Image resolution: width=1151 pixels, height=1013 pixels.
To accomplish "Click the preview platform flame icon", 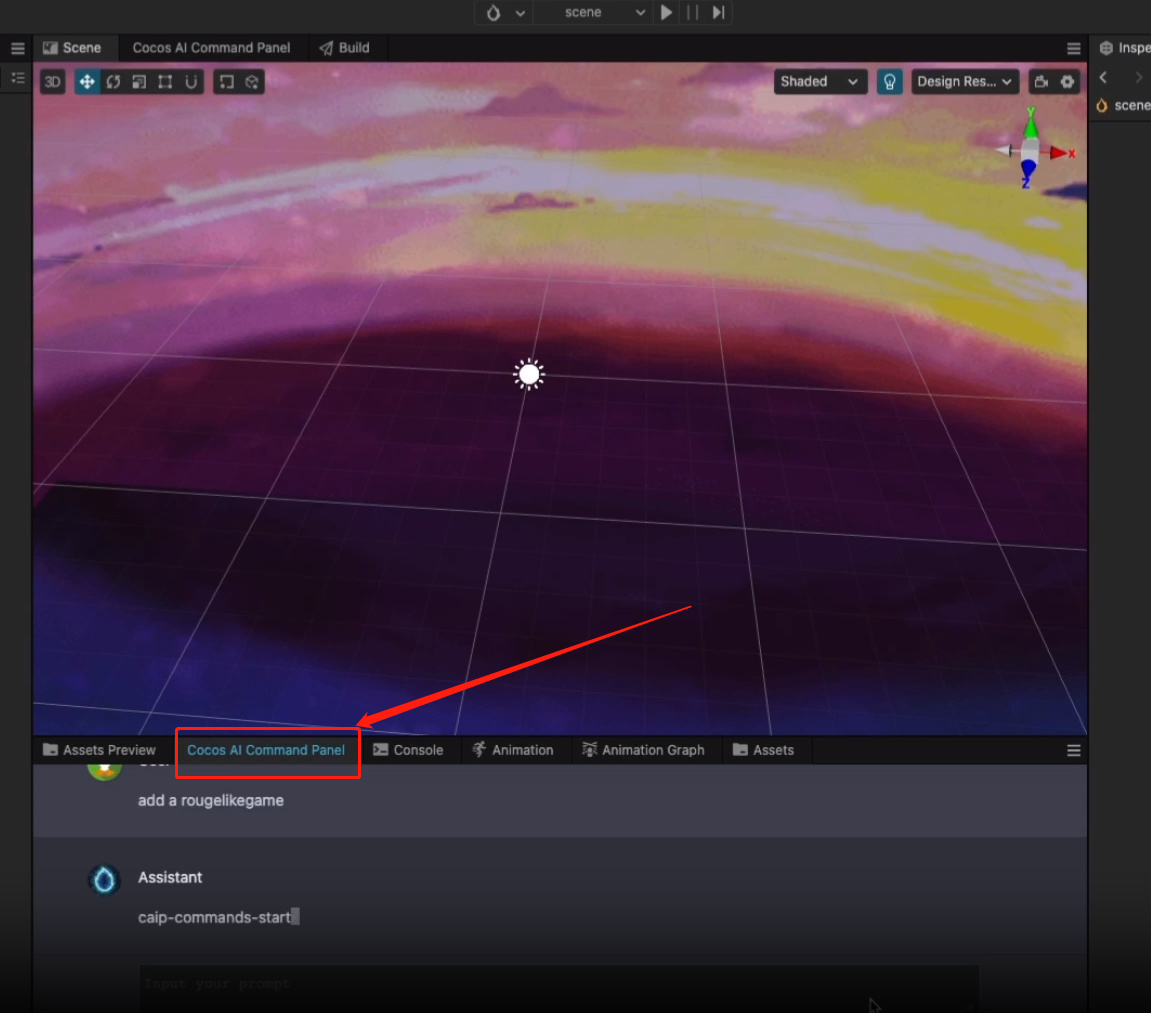I will click(x=494, y=12).
